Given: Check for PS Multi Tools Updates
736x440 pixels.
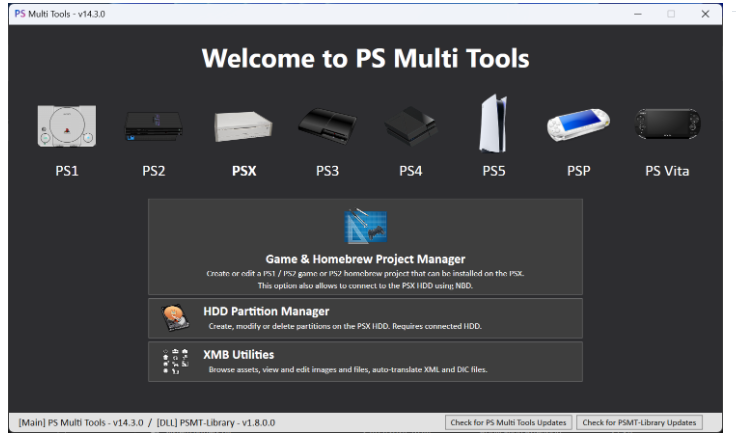Looking at the screenshot, I should coord(507,422).
